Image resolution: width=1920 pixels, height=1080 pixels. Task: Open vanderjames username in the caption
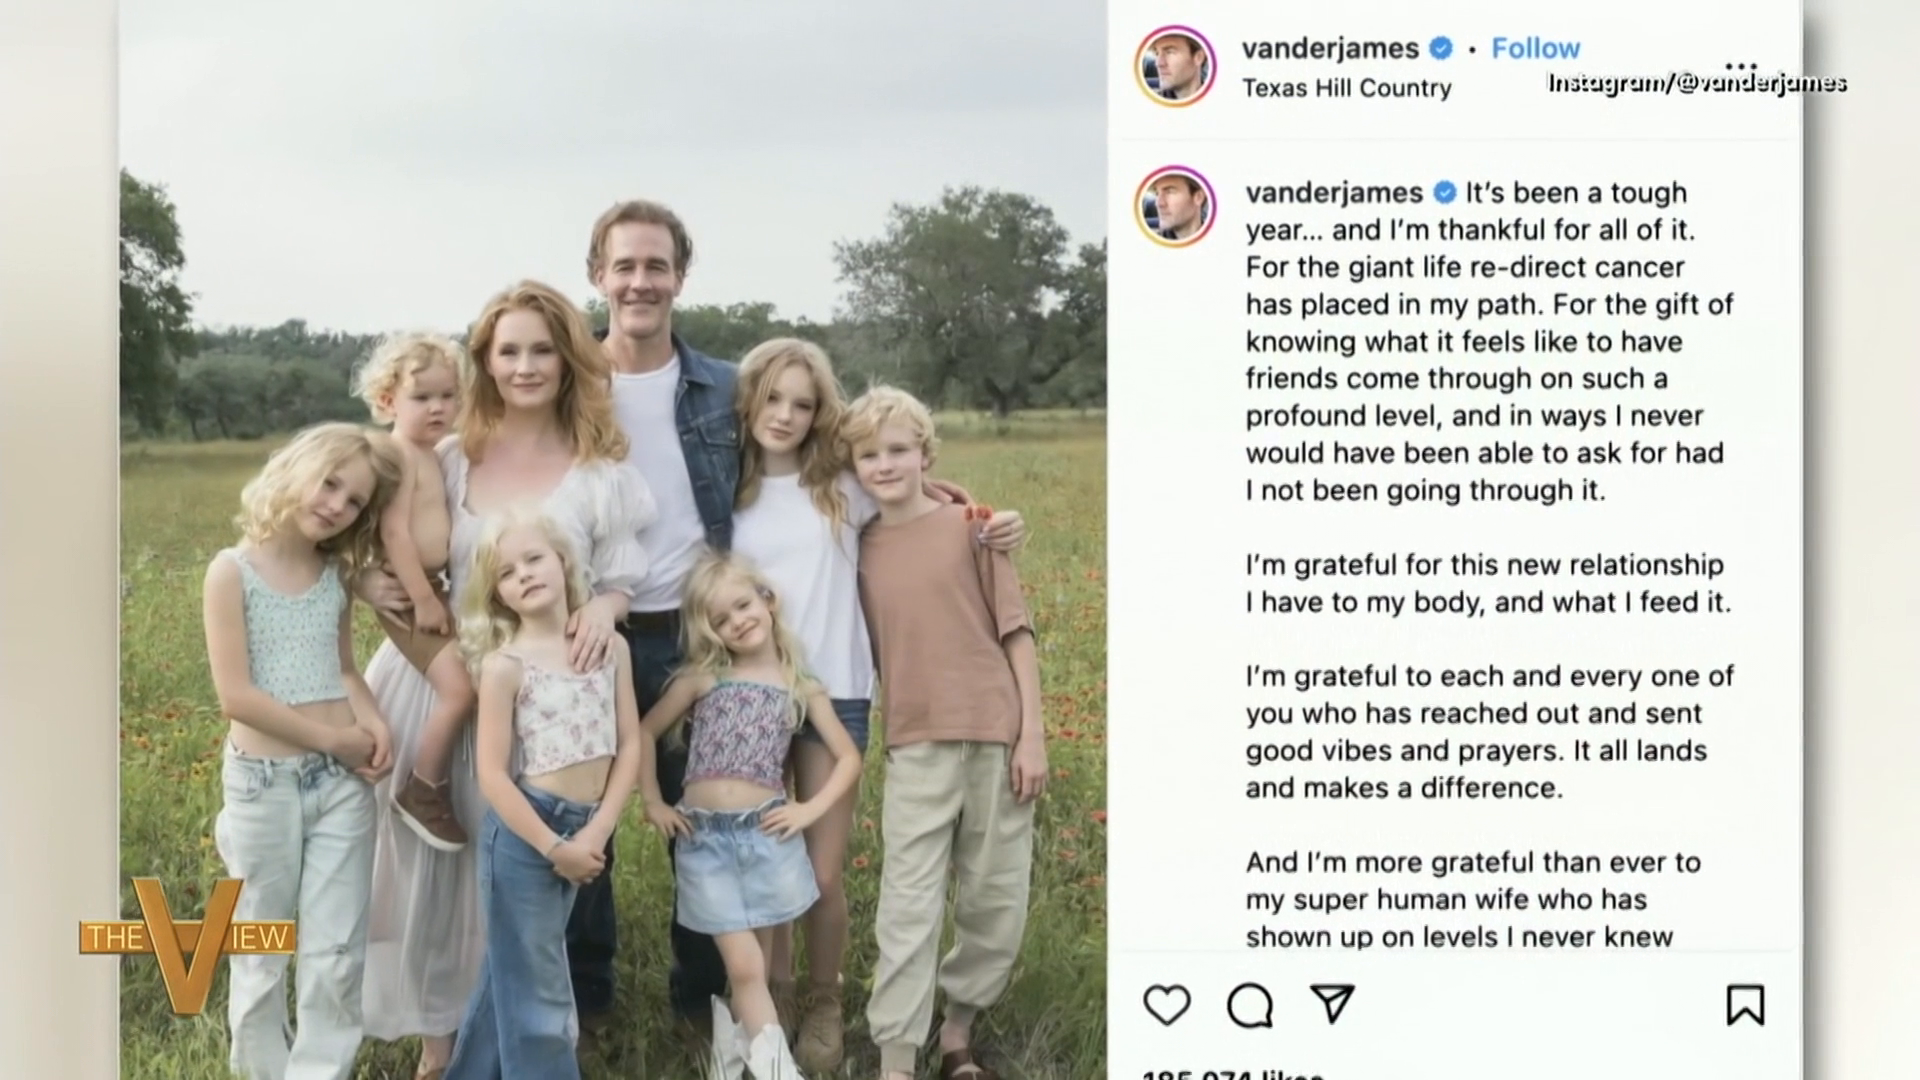(1334, 192)
